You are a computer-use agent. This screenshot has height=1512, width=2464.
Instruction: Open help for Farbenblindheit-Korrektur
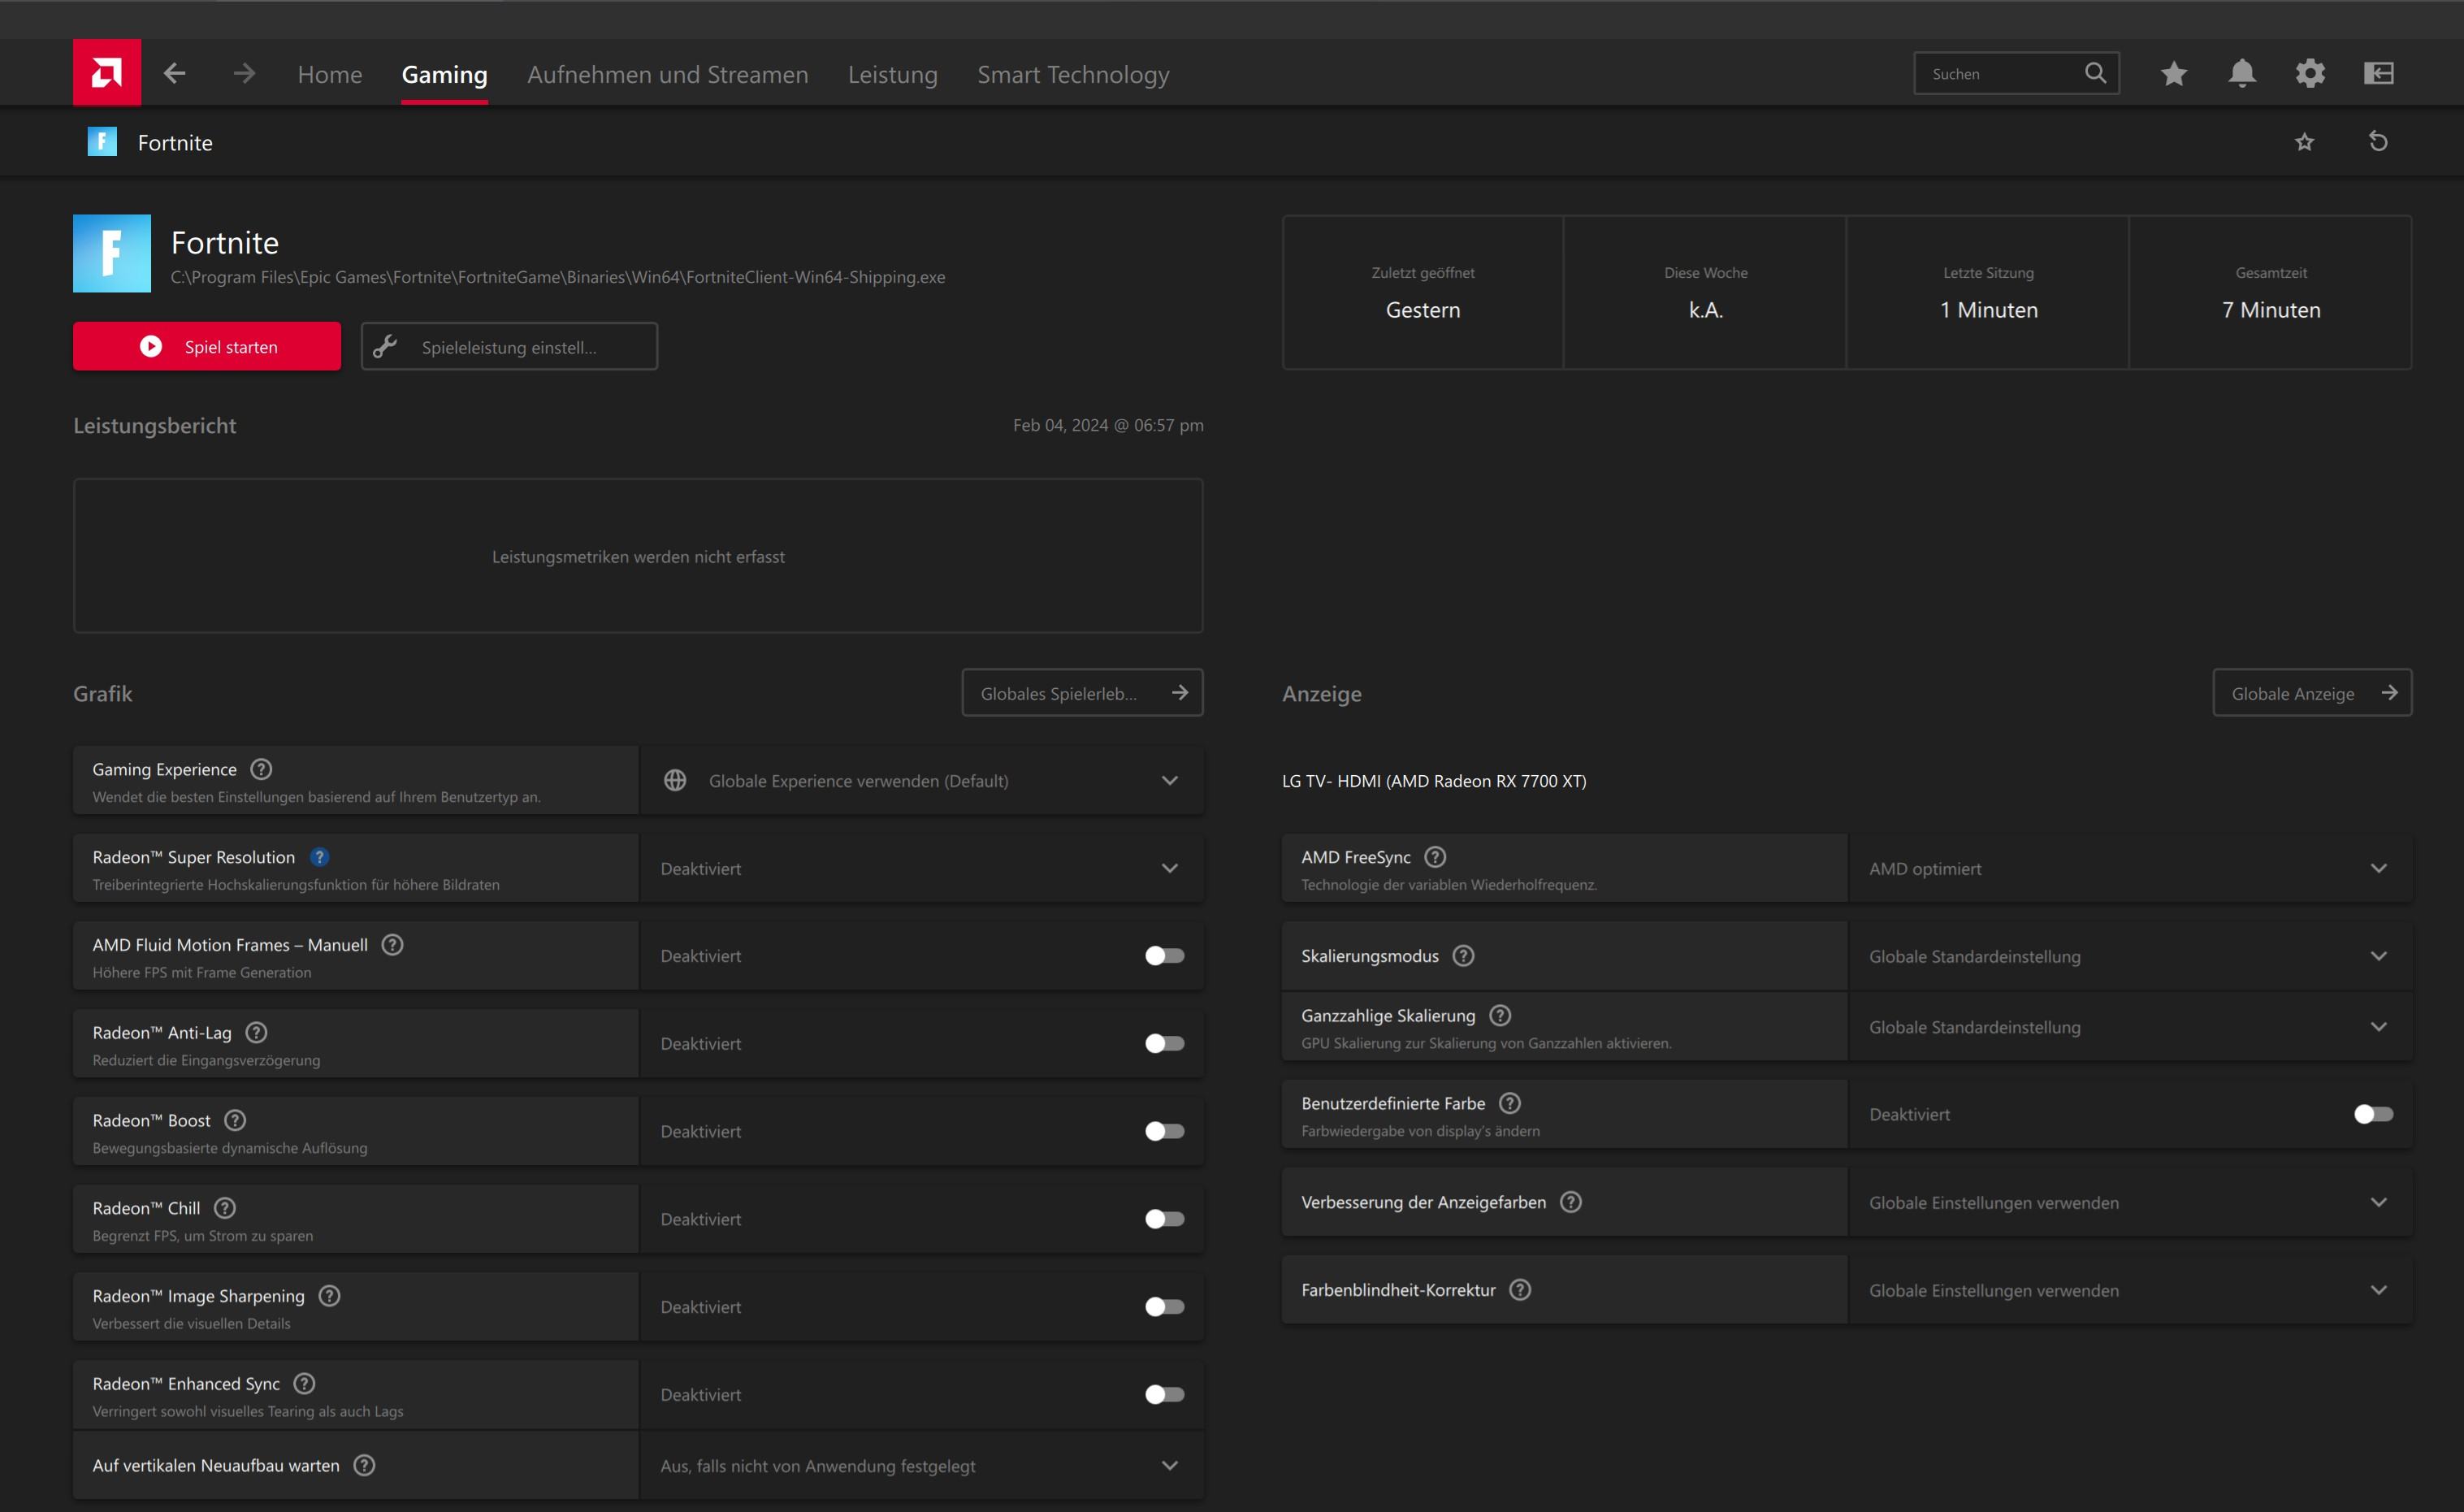(x=1520, y=1290)
